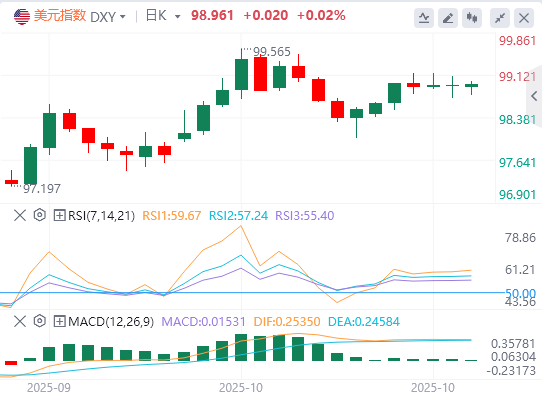Click the candlestick chart style icon
The image size is (542, 399).
[472, 18]
